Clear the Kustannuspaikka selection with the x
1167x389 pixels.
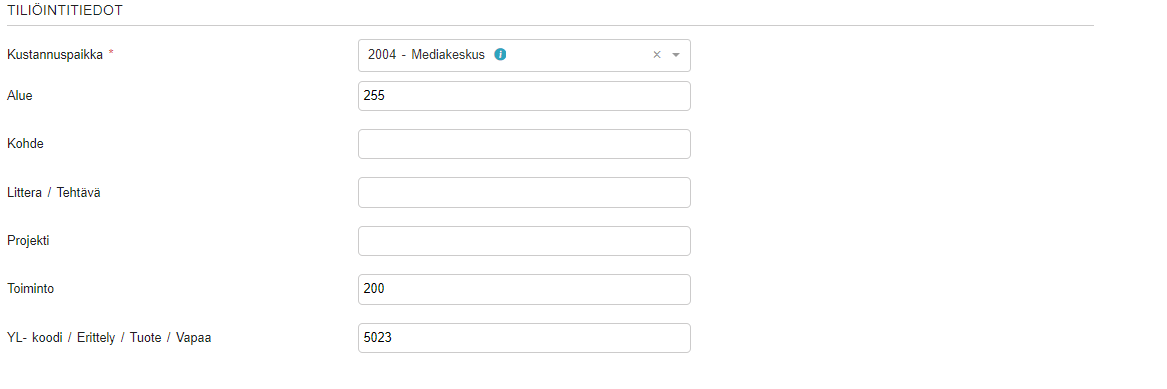(x=656, y=55)
